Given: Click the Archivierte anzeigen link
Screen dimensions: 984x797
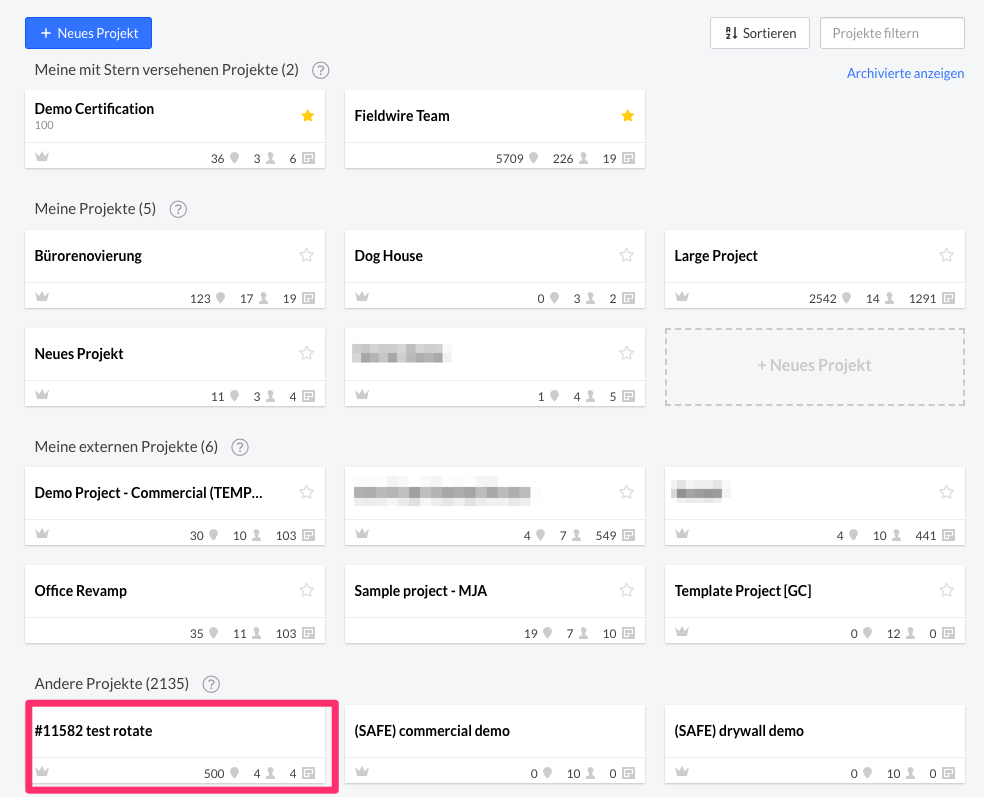Looking at the screenshot, I should point(905,73).
